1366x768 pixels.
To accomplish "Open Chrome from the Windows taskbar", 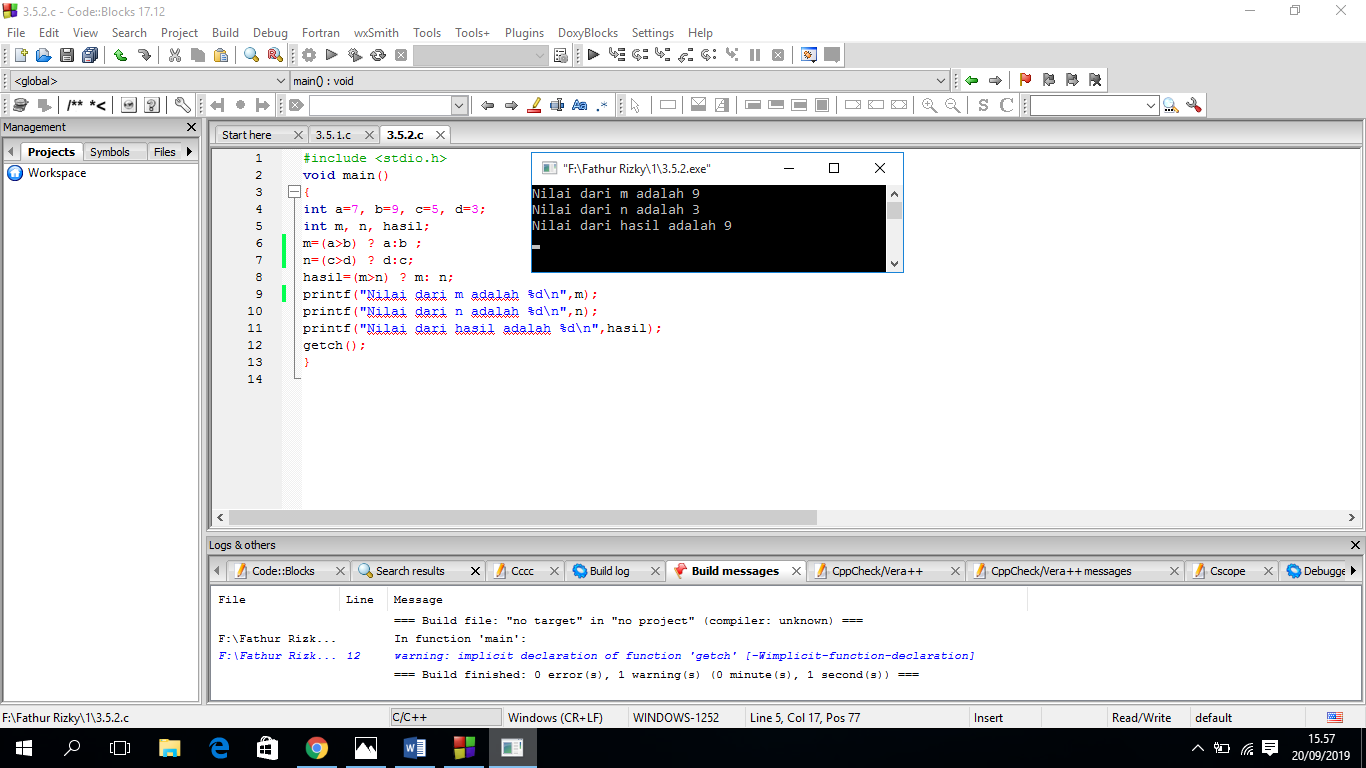I will [316, 747].
